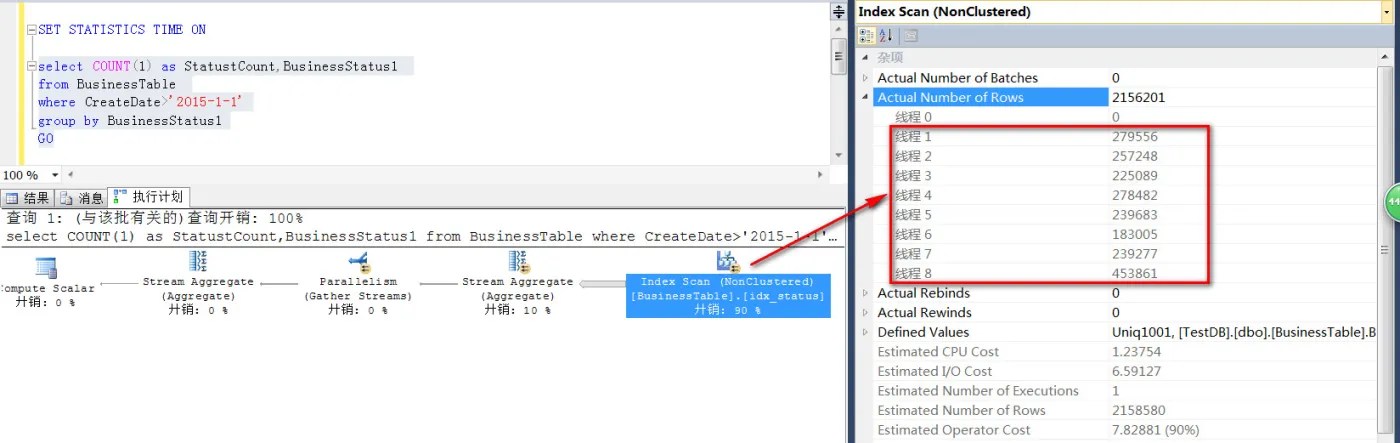
Task: Click the 查询 1 query cost header
Action: [155, 218]
